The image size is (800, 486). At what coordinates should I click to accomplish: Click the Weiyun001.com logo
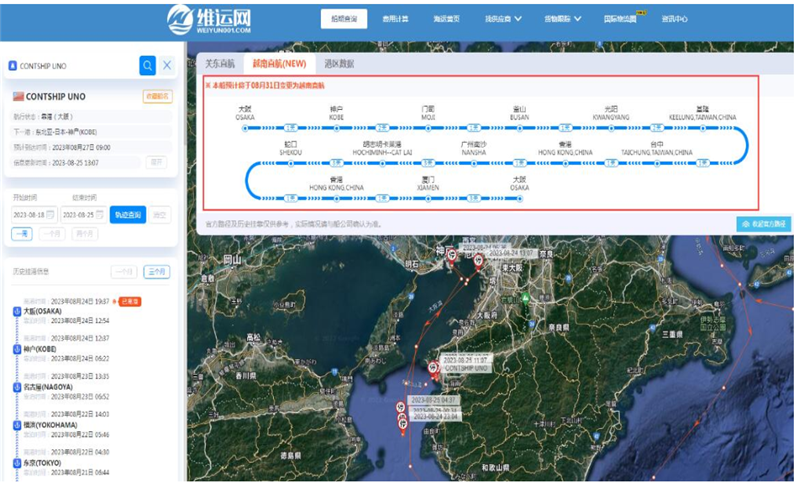pyautogui.click(x=209, y=19)
